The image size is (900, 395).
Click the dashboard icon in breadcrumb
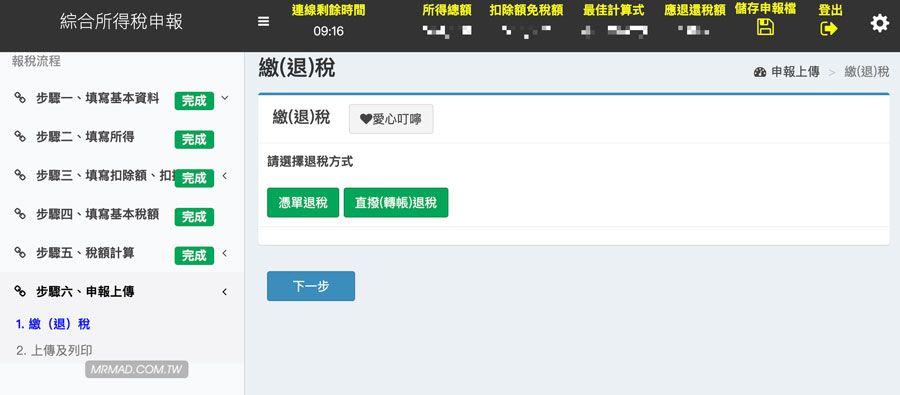760,72
